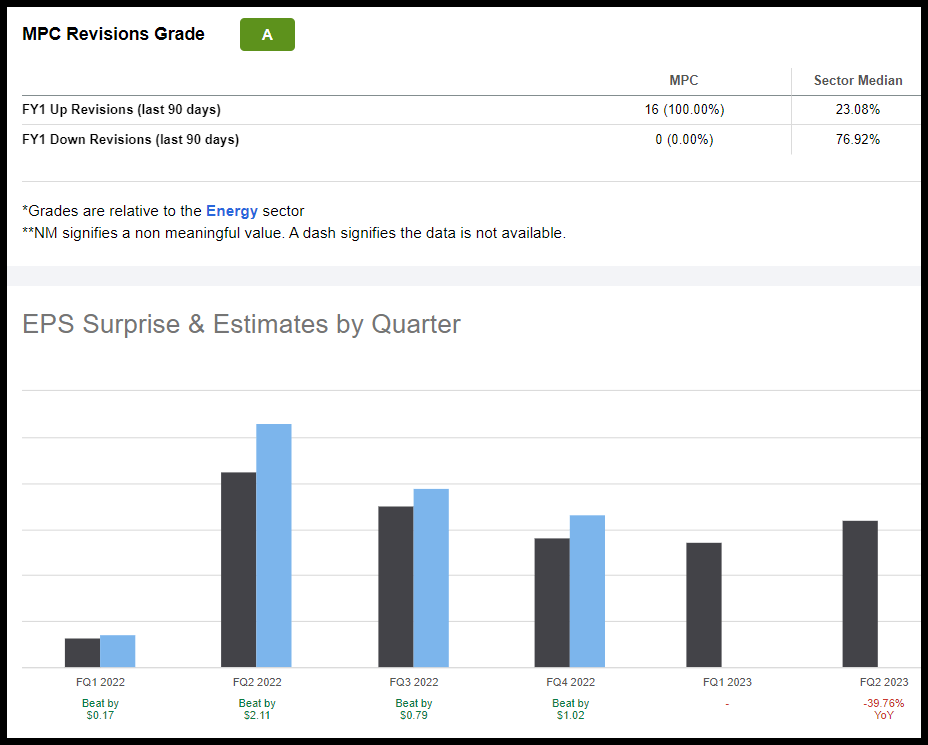This screenshot has width=928, height=745.
Task: Click the FQ2 2022 dark estimate bar
Action: [x=239, y=570]
